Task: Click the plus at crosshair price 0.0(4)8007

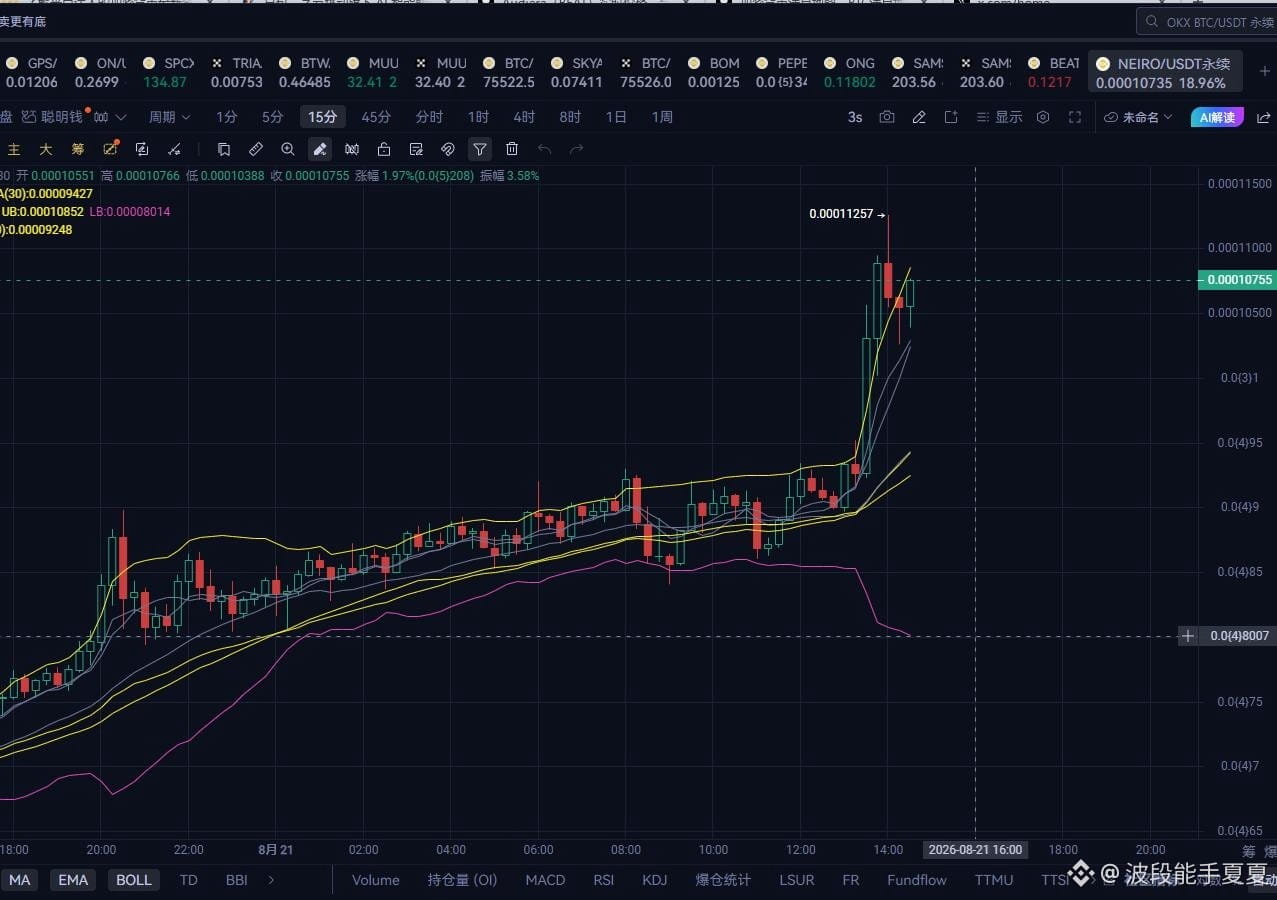Action: pos(1187,636)
